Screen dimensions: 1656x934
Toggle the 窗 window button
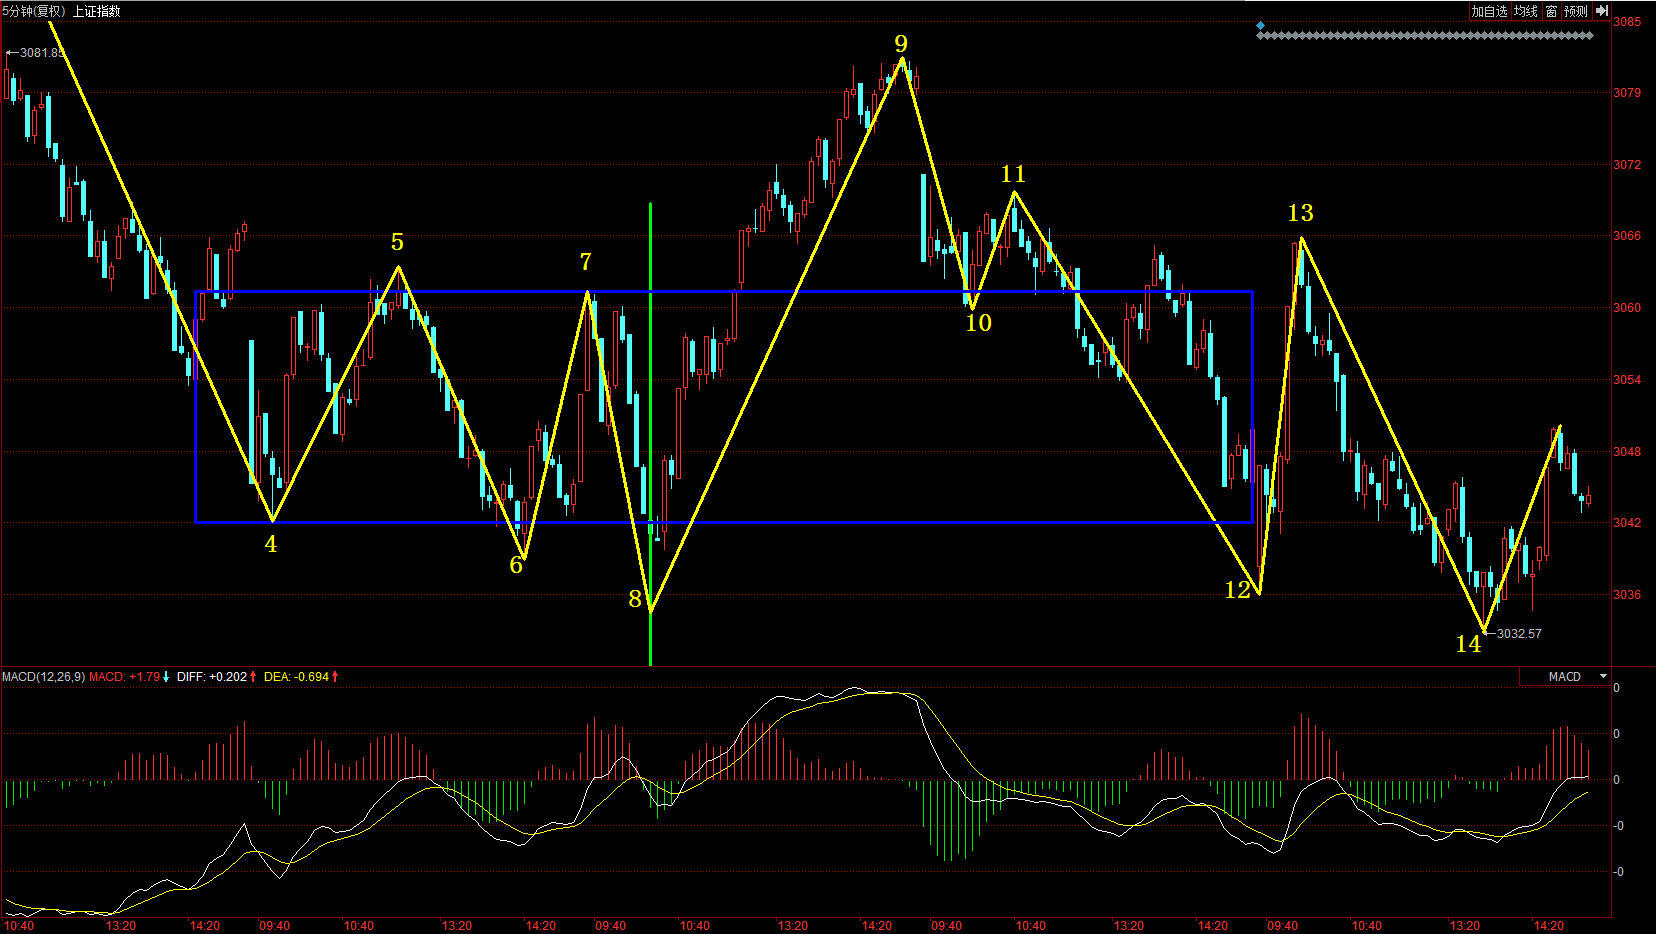pyautogui.click(x=1551, y=11)
